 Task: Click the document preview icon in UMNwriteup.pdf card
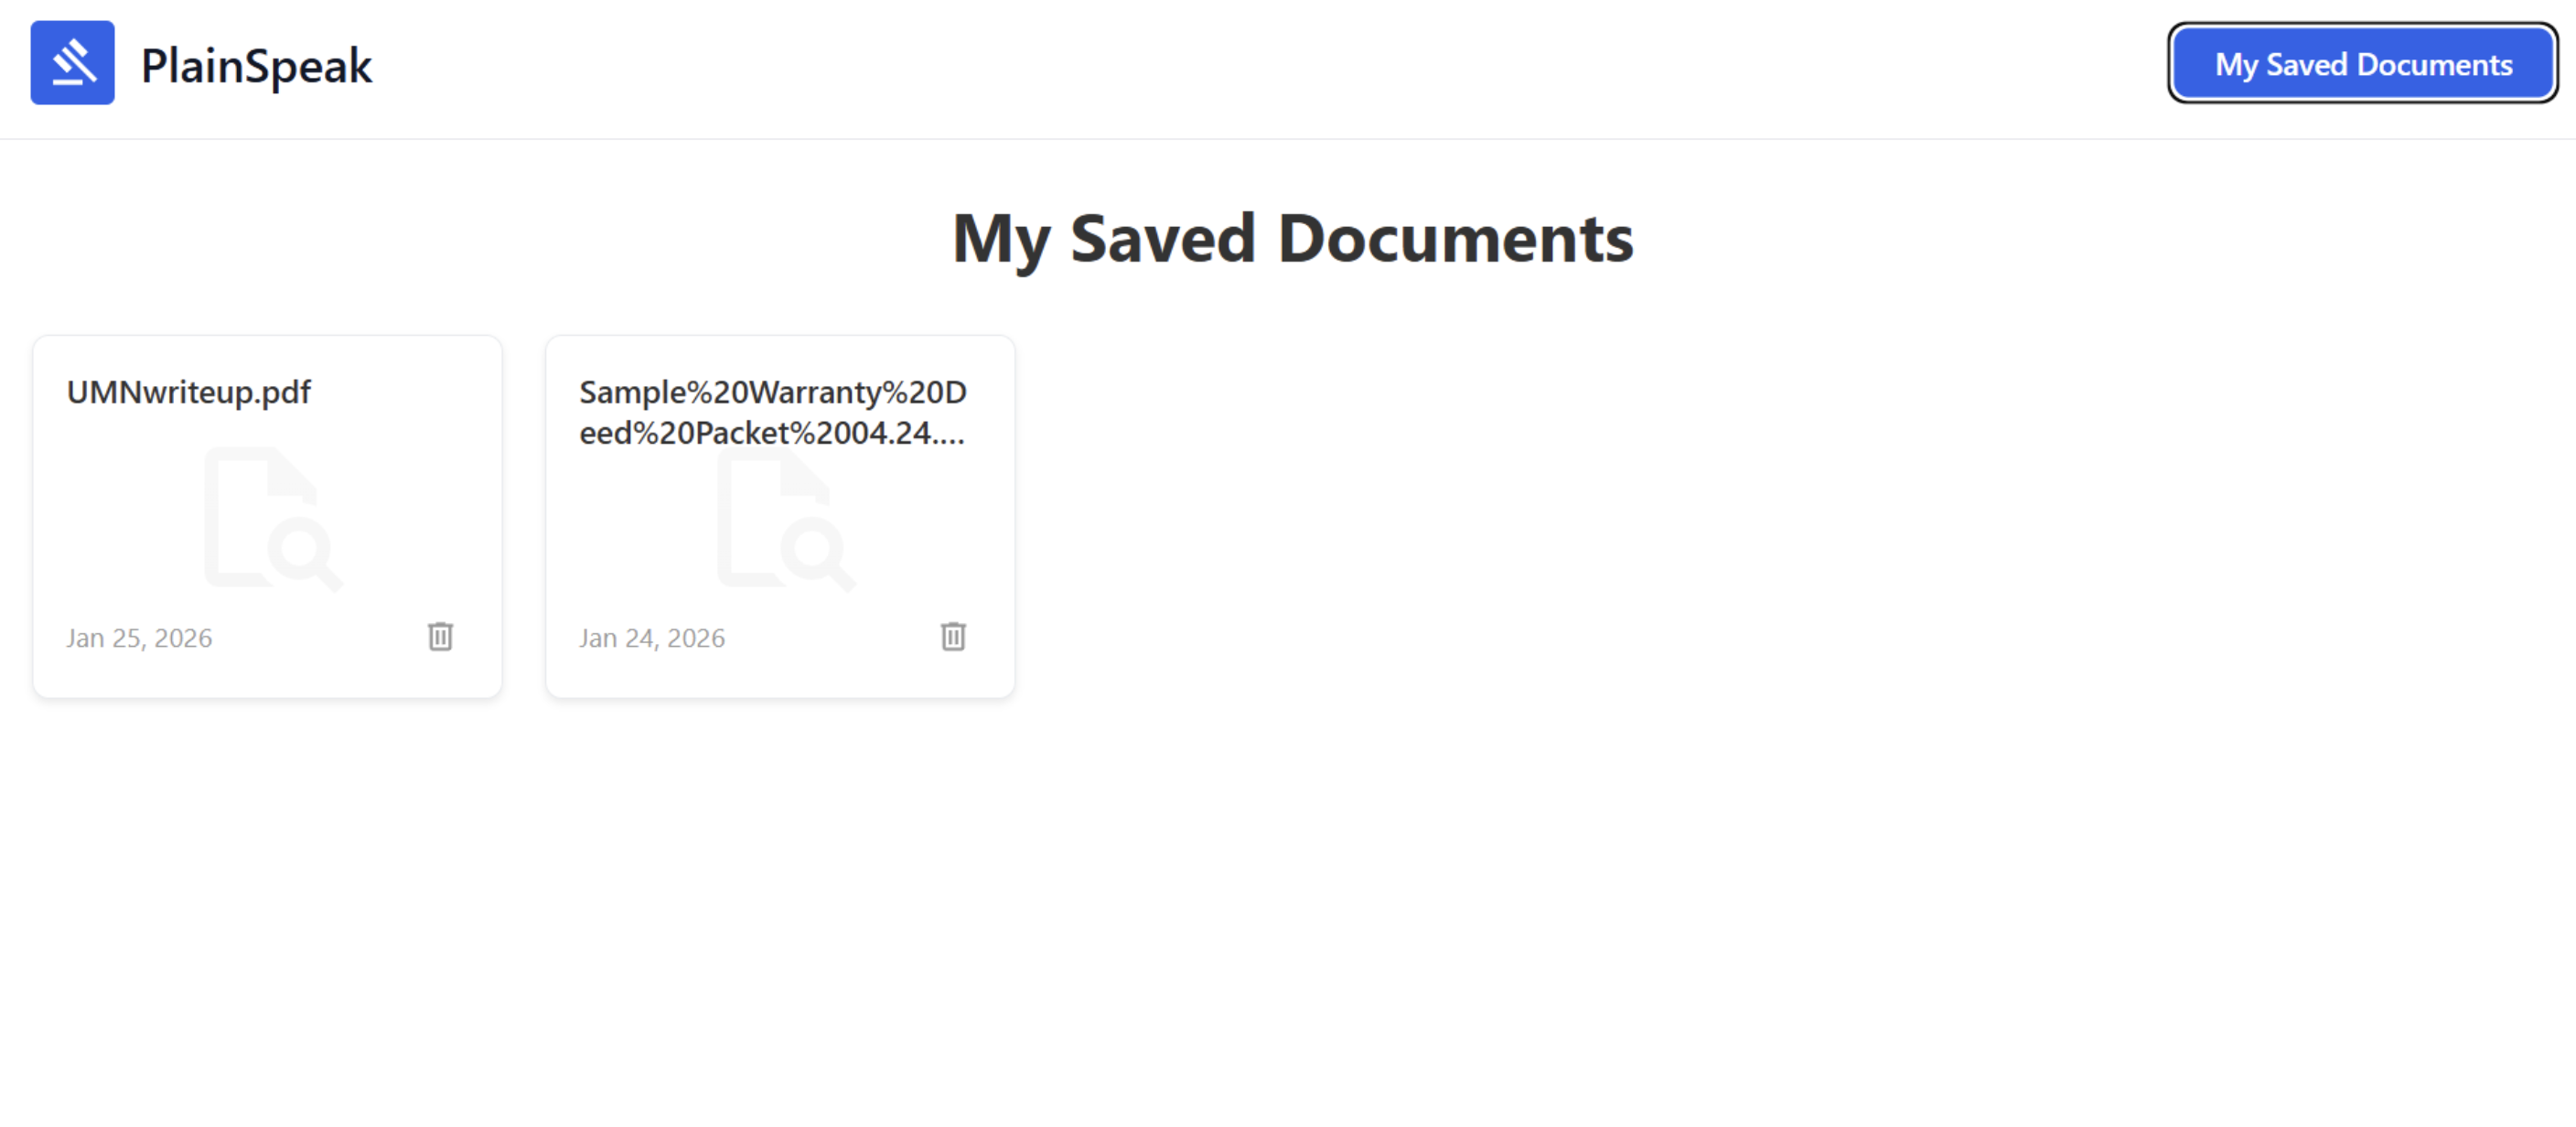pos(273,518)
